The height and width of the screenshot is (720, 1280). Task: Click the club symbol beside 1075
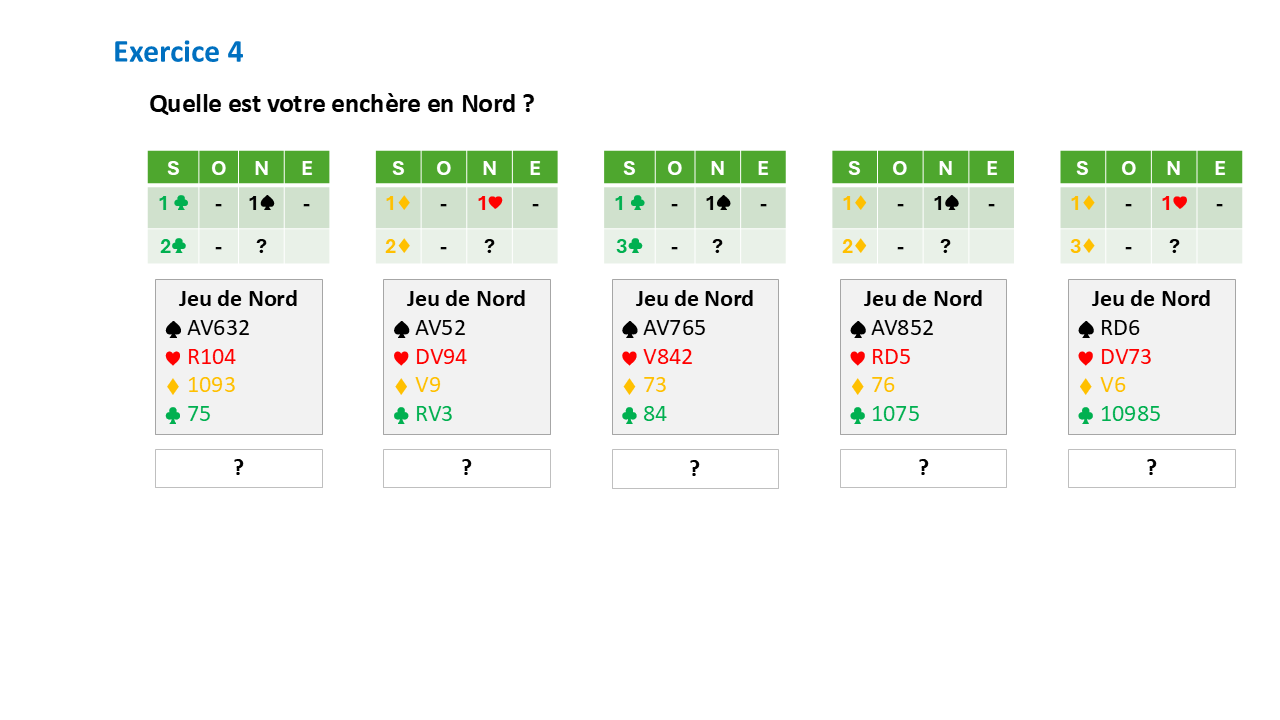point(857,415)
